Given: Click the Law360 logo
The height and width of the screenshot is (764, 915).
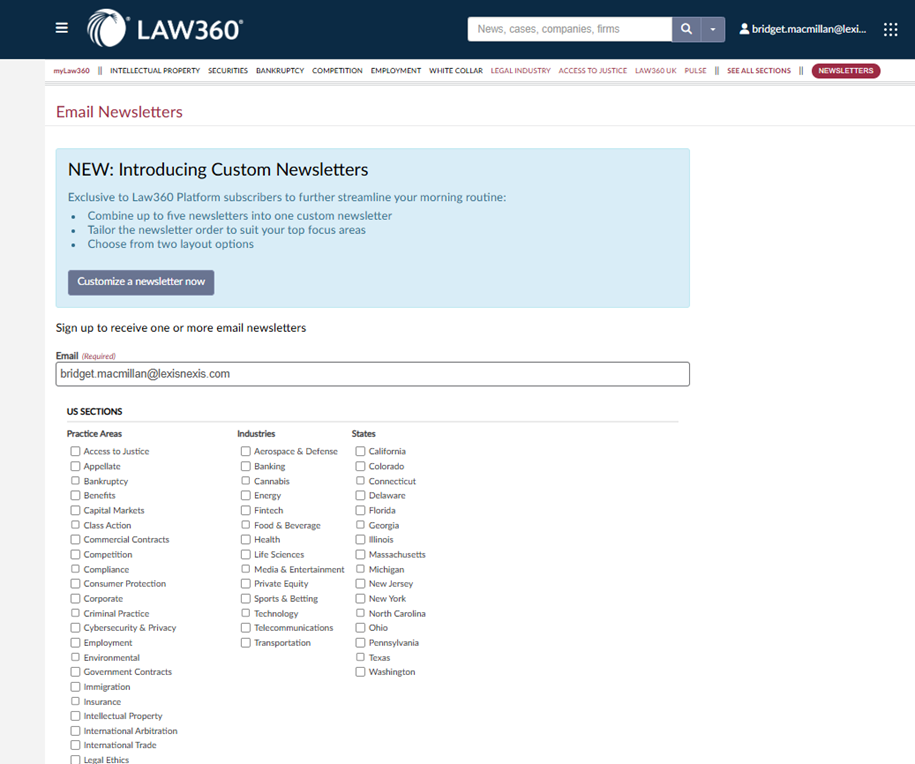Looking at the screenshot, I should (165, 28).
